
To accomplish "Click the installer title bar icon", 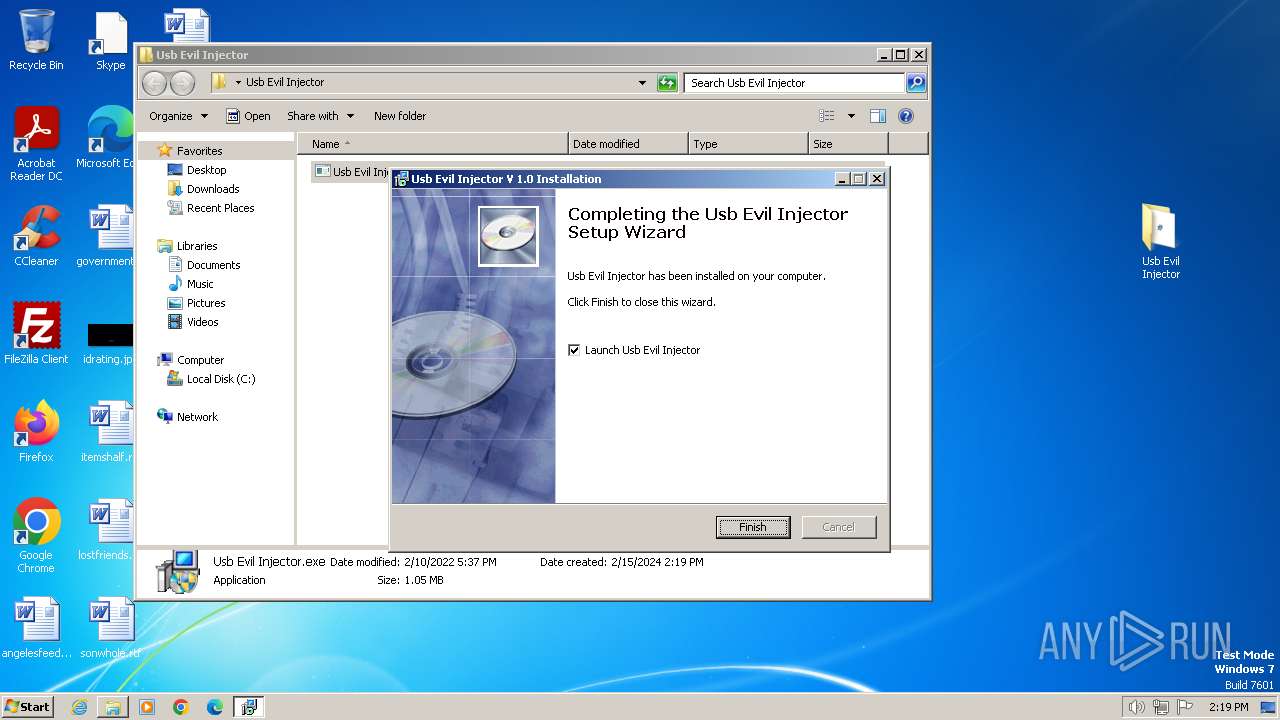I will click(x=401, y=179).
